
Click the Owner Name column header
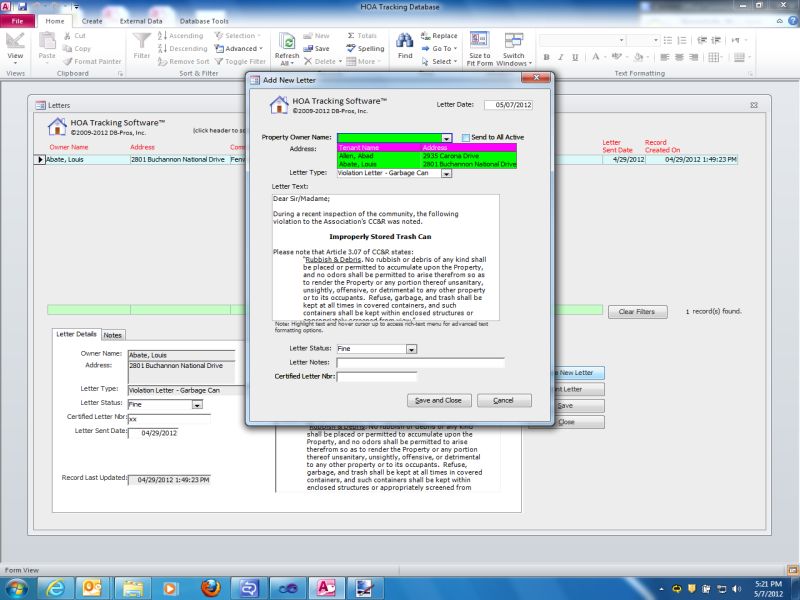click(x=68, y=147)
